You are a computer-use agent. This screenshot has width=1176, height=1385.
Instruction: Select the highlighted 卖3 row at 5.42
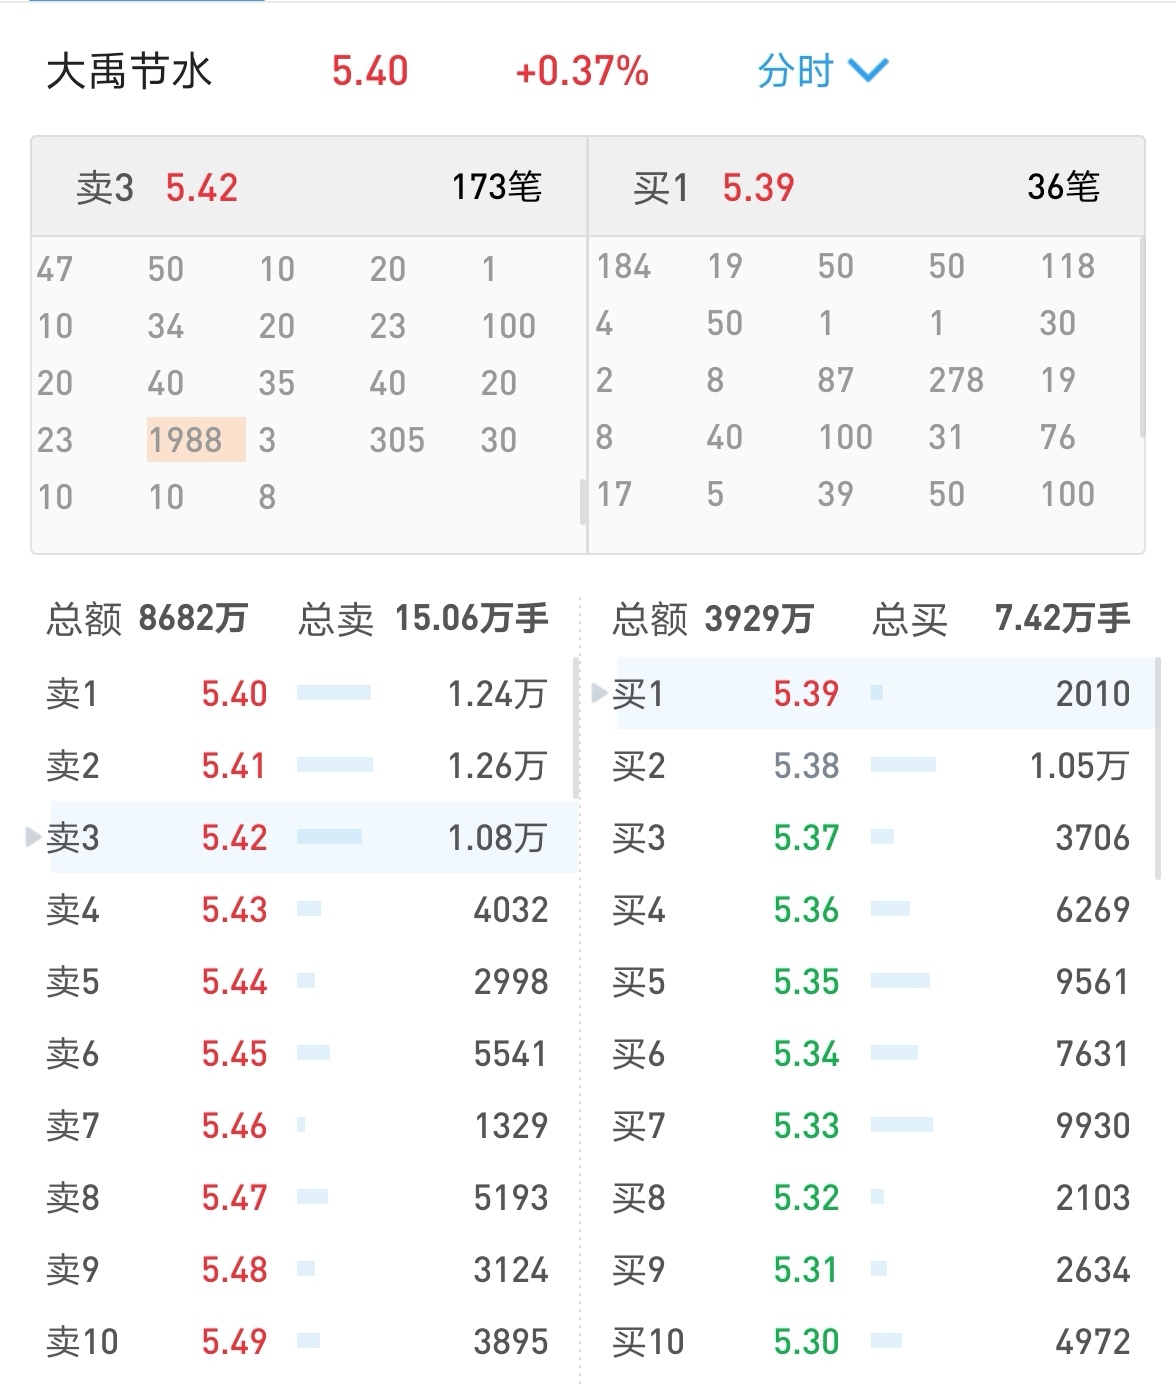(x=313, y=837)
